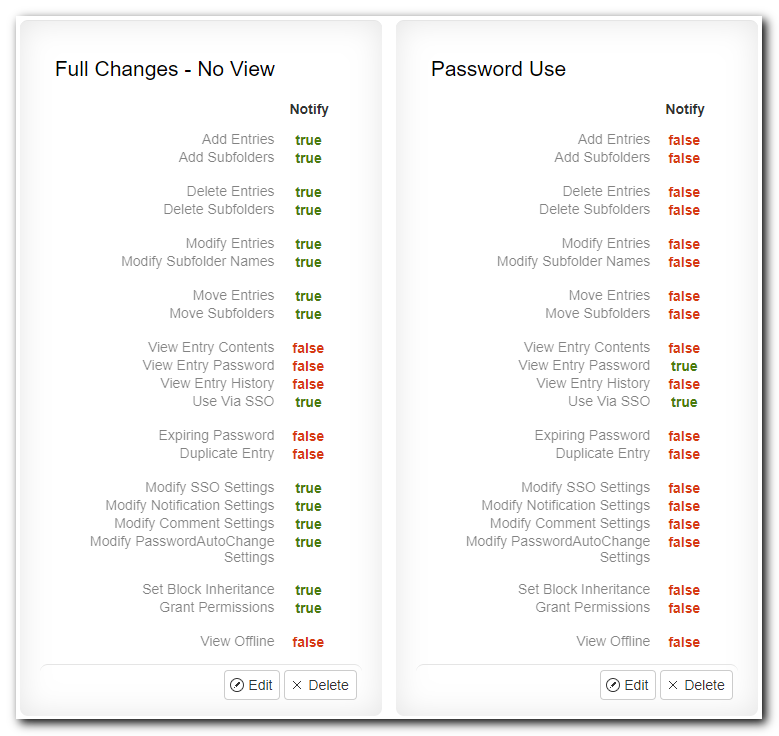
Task: Click Notify column header in Password Use
Action: point(685,109)
